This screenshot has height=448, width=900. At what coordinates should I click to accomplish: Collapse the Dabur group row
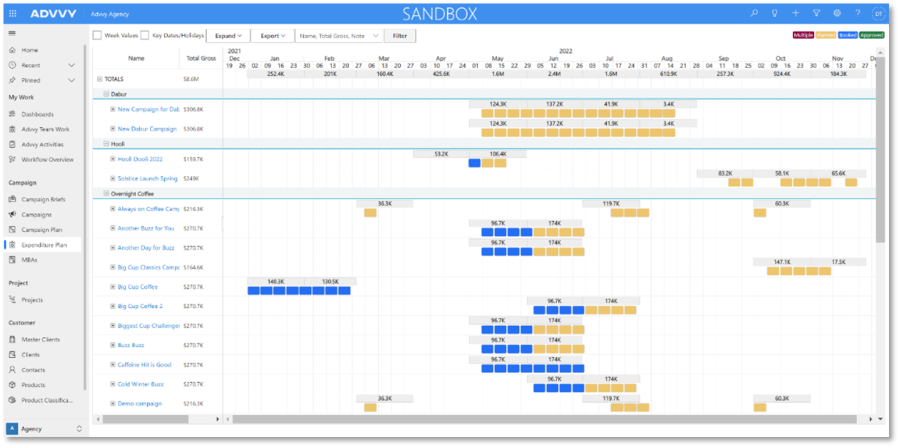106,93
